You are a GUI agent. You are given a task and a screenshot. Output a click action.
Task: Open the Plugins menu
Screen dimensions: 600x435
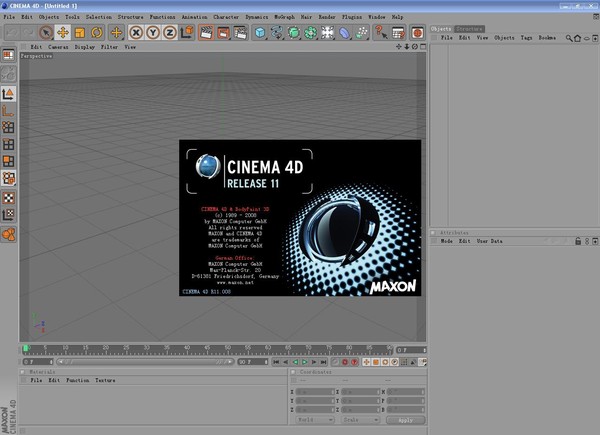(352, 17)
